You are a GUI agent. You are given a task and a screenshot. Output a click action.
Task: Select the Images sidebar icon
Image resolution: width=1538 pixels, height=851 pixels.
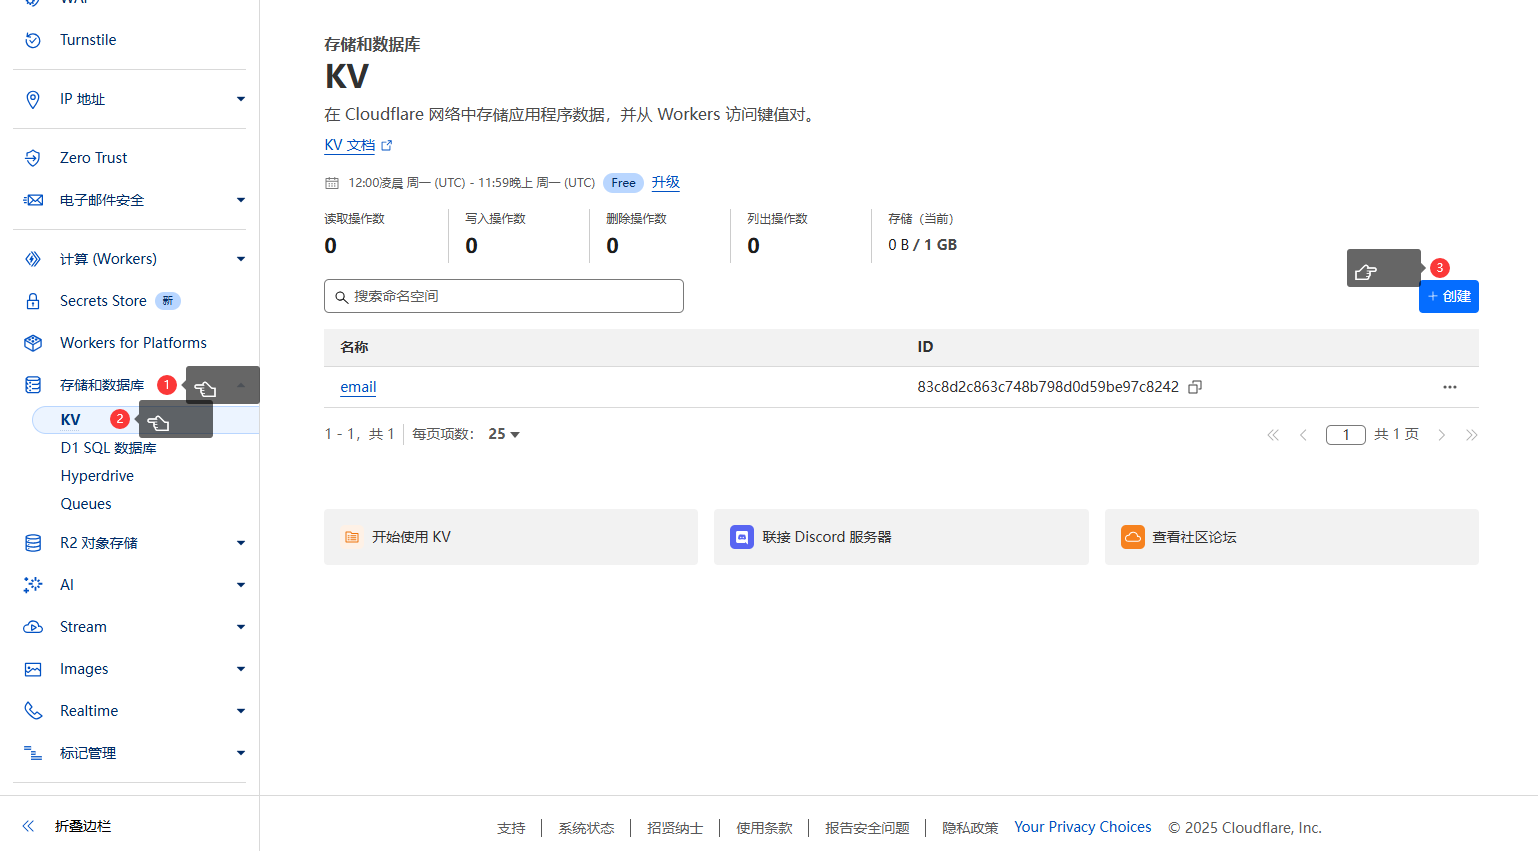pos(31,668)
